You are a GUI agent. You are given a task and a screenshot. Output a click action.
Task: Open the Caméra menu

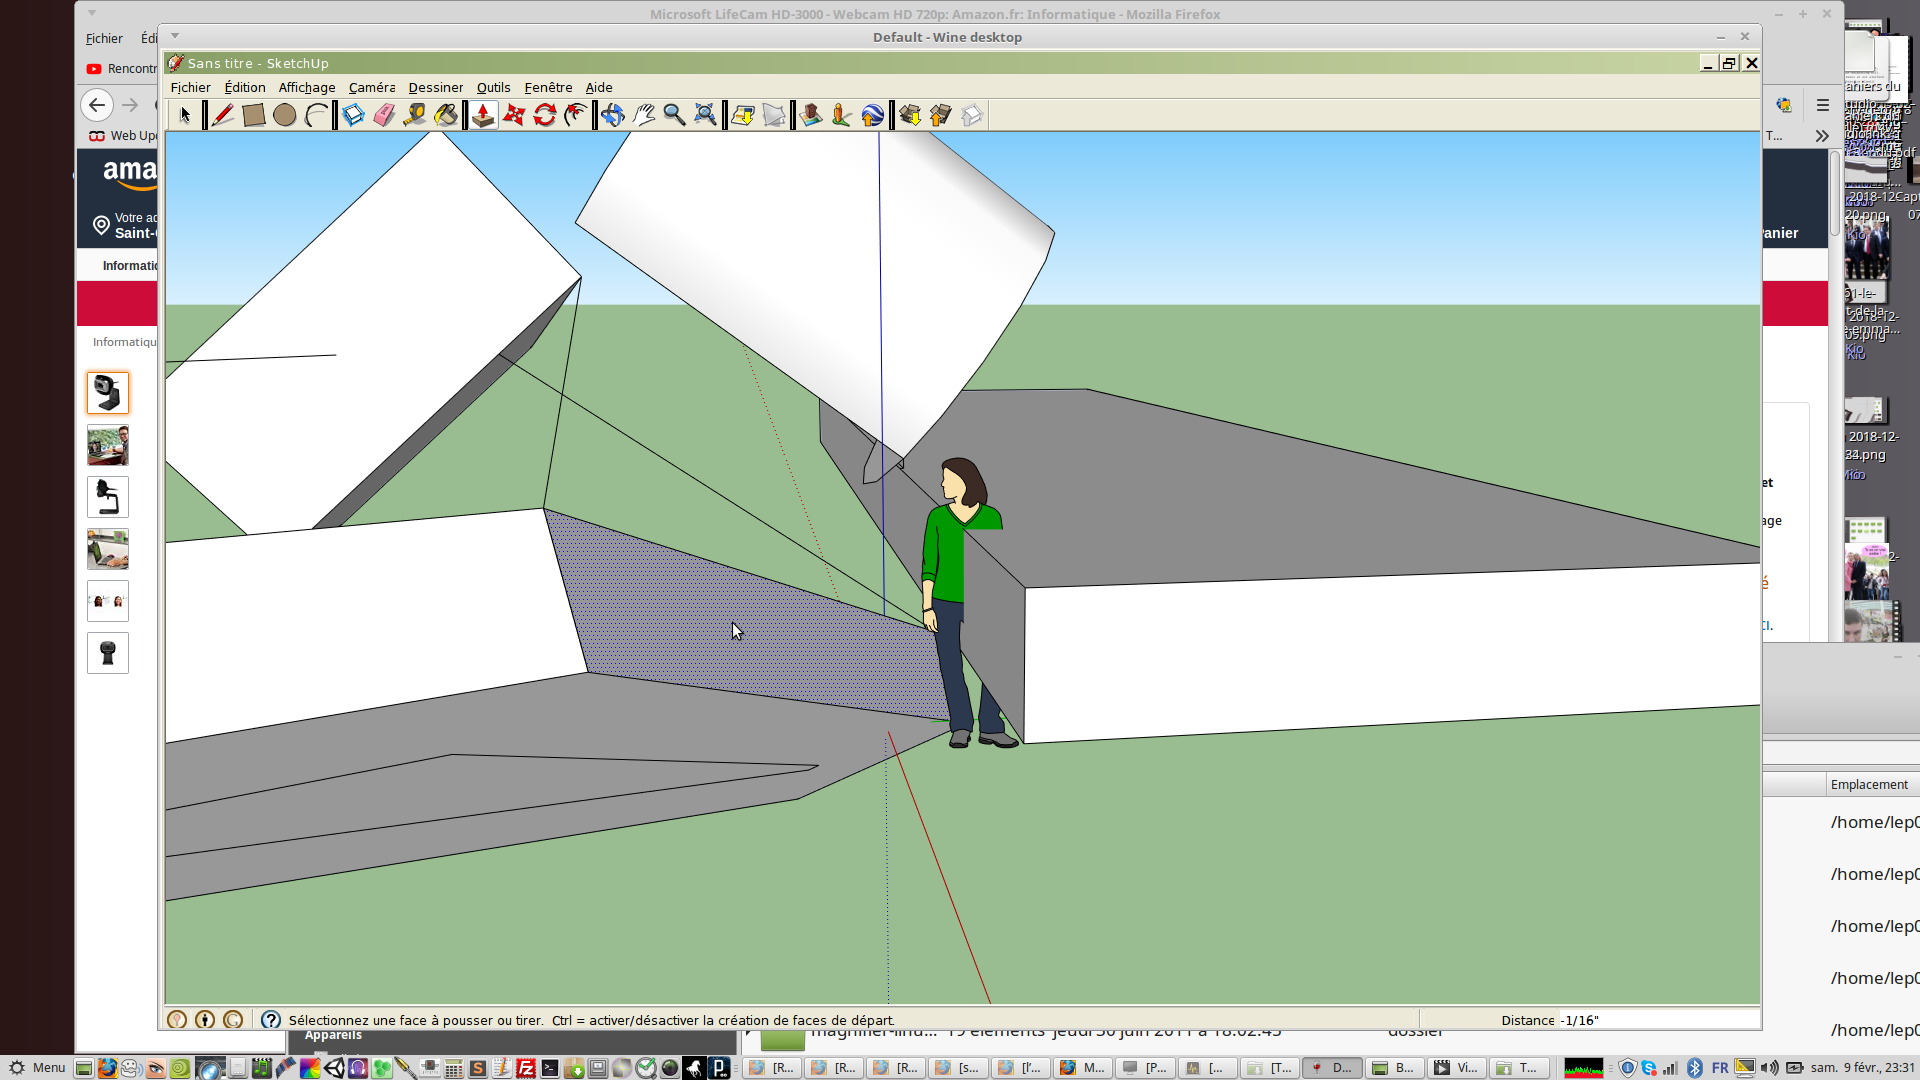pos(372,88)
